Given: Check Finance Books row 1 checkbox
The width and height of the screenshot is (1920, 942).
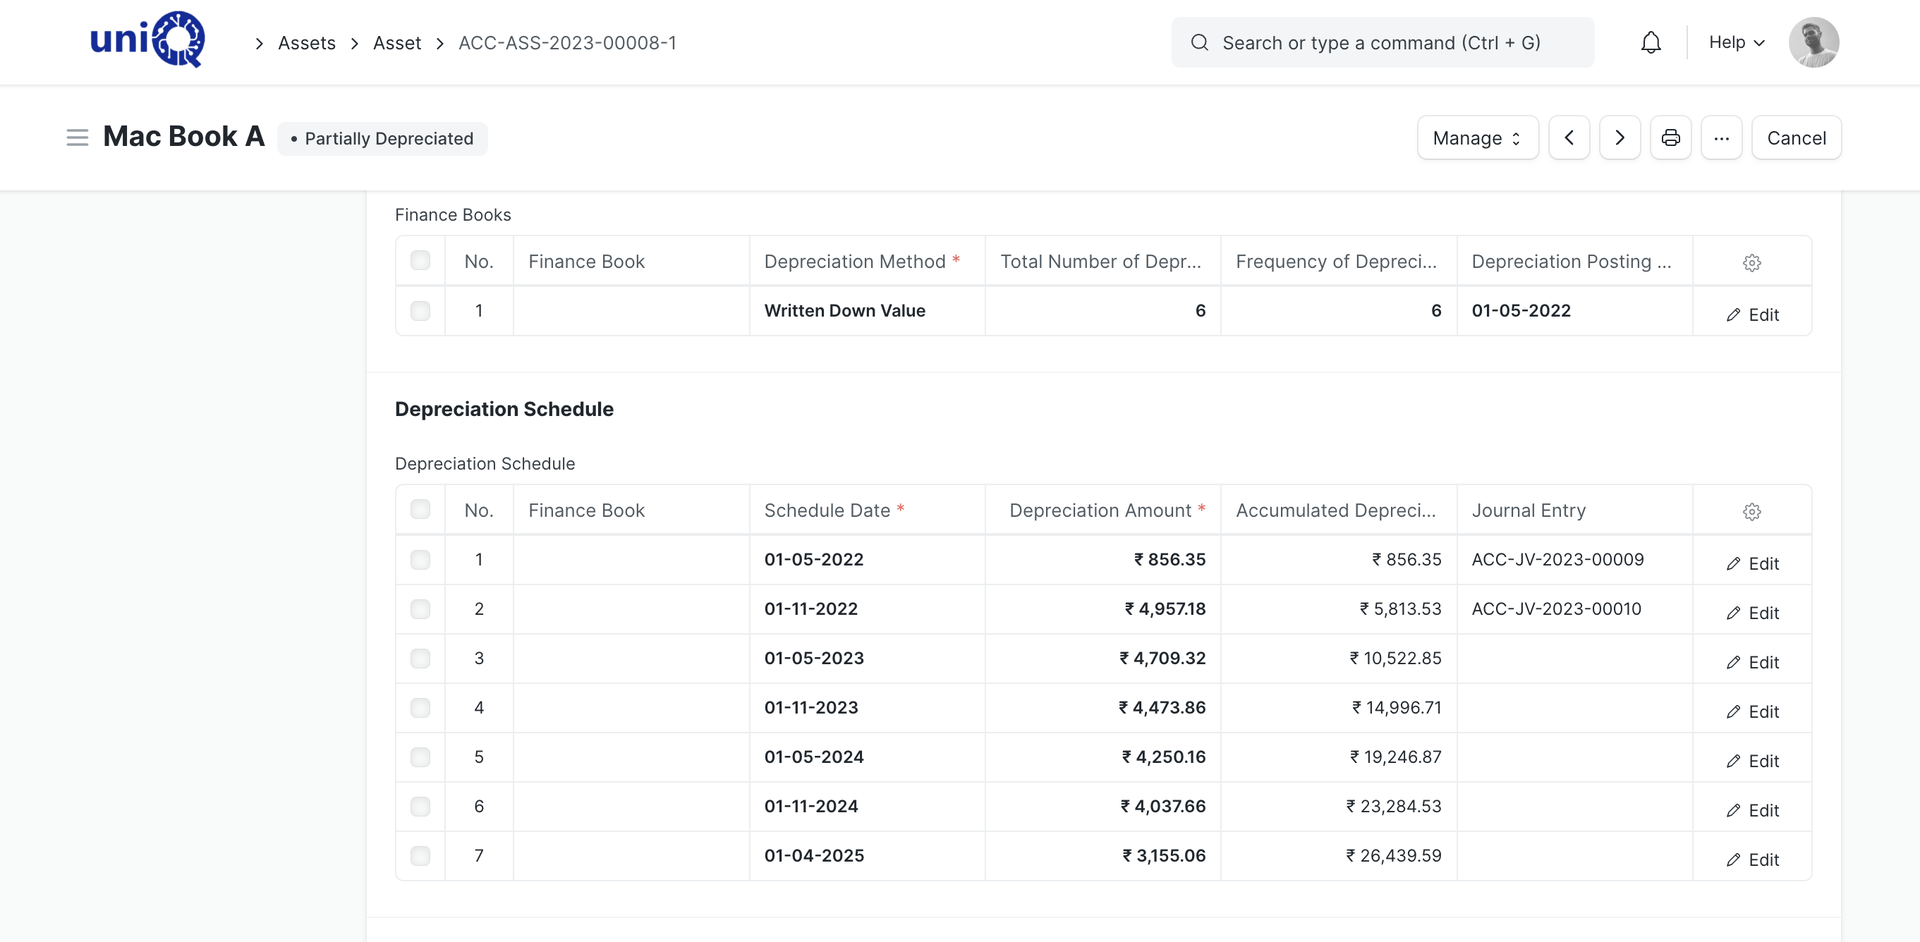Looking at the screenshot, I should click(420, 310).
